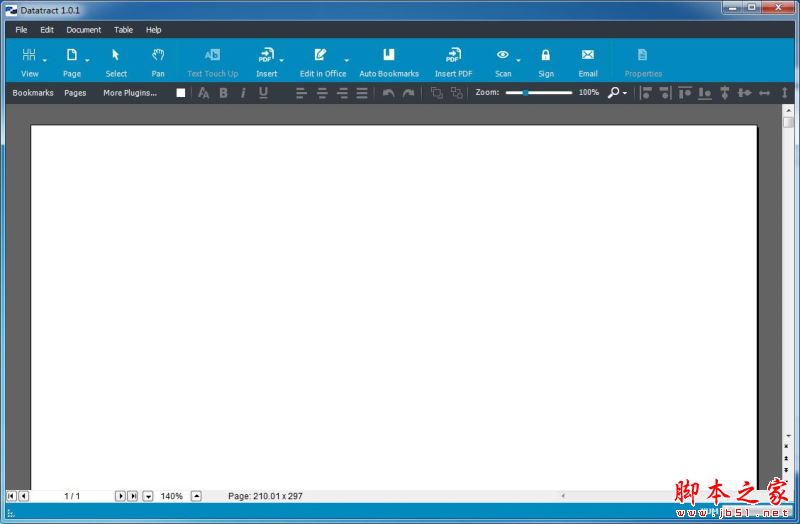Click More Plugins...

coord(130,93)
